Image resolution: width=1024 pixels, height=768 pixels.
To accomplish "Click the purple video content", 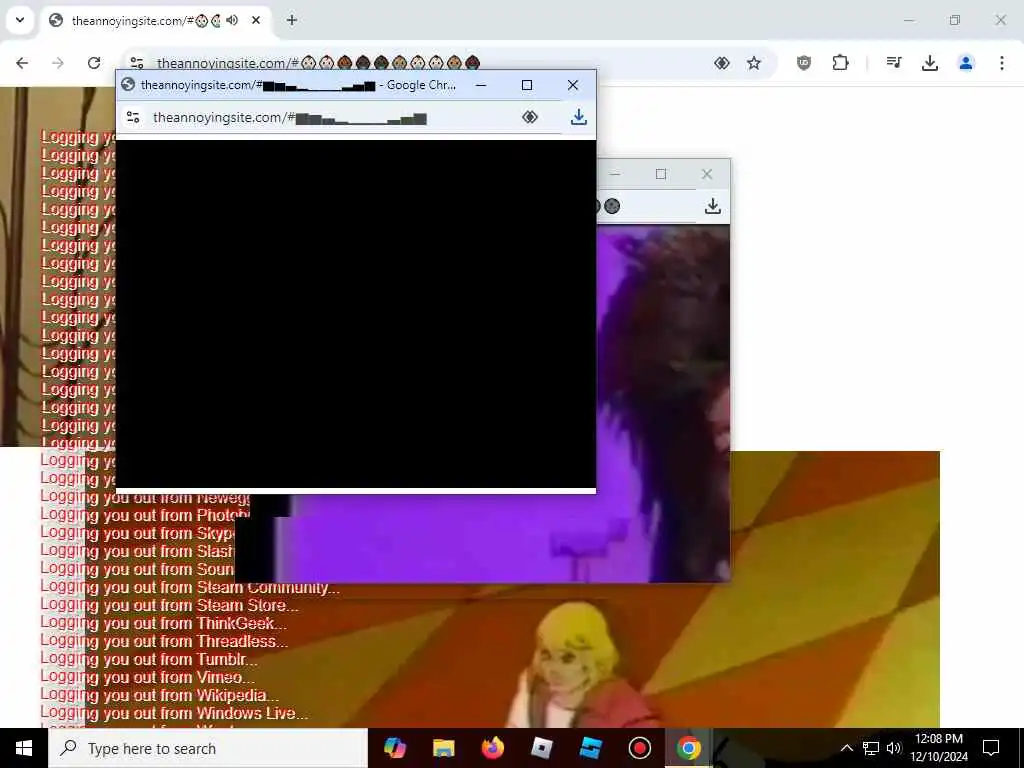I will (x=663, y=404).
